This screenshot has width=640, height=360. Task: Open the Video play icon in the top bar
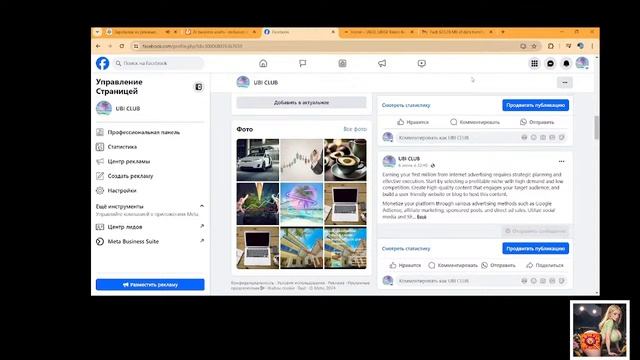pos(422,63)
